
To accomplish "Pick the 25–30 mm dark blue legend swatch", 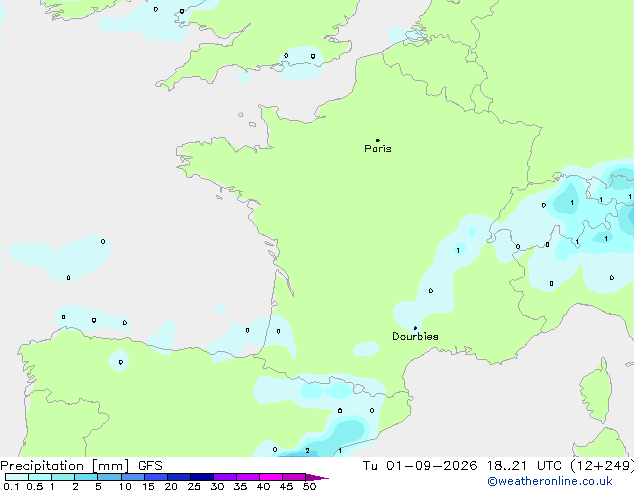I will click(202, 477).
